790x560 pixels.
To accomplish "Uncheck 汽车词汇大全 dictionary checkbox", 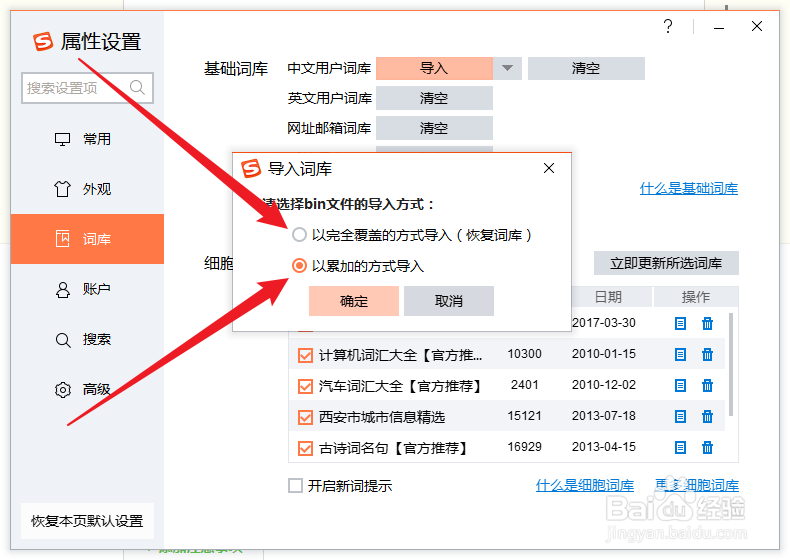I will [x=305, y=387].
